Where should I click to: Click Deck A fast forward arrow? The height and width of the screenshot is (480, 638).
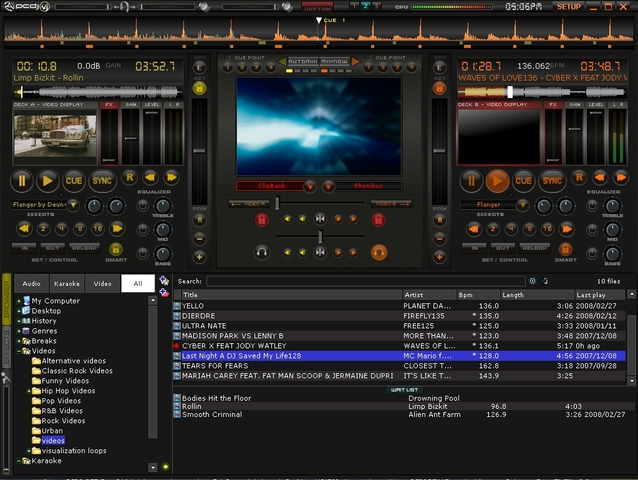tap(172, 177)
